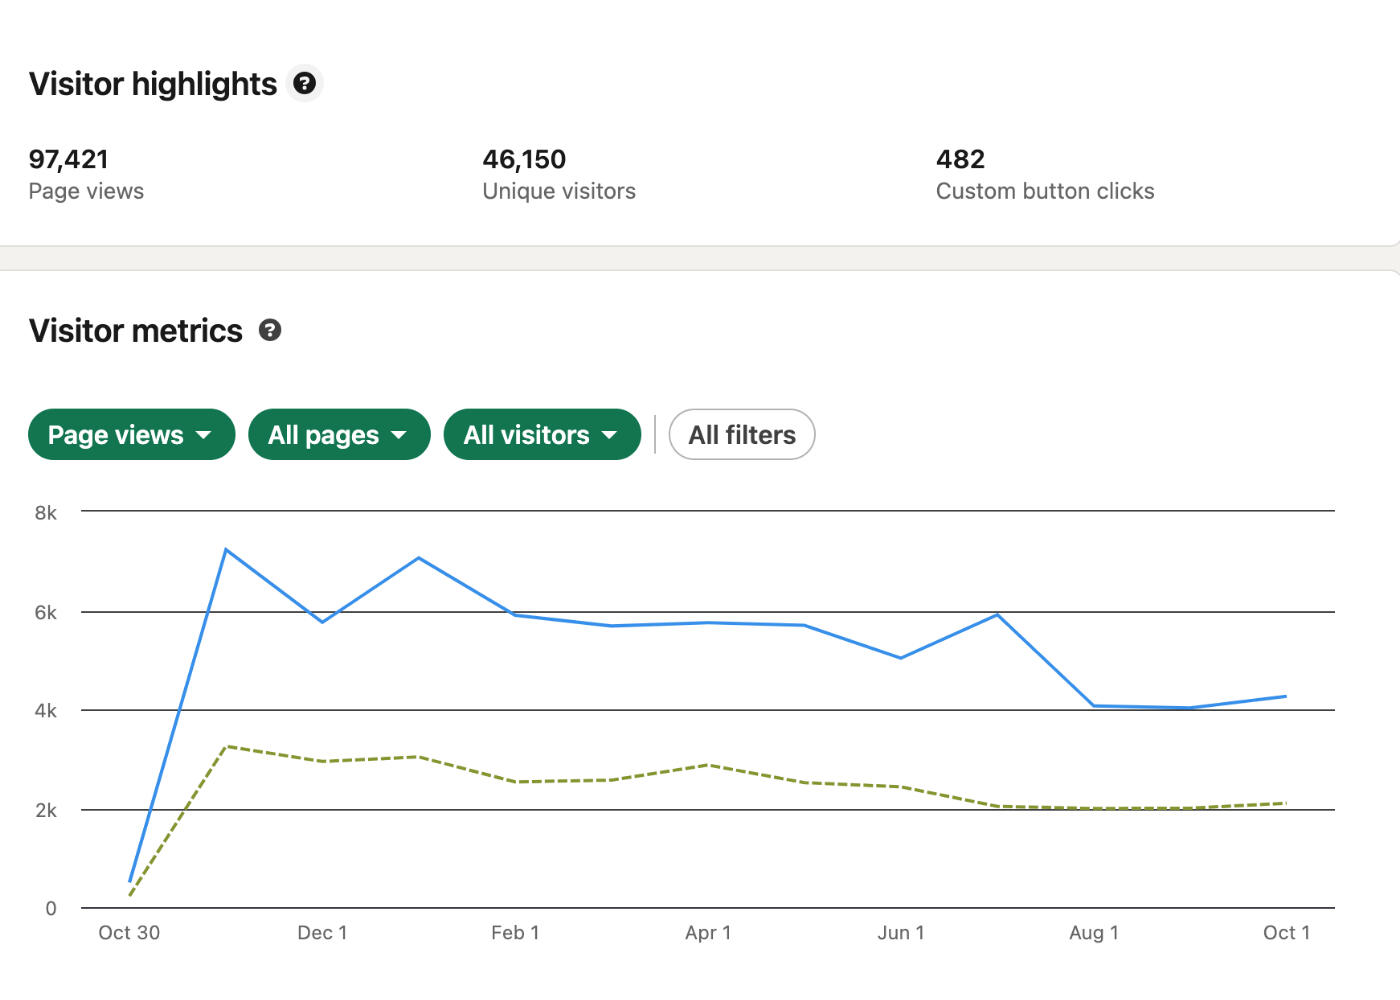Image resolution: width=1400 pixels, height=1000 pixels.
Task: Click the 8k gridline label on the chart
Action: click(45, 513)
